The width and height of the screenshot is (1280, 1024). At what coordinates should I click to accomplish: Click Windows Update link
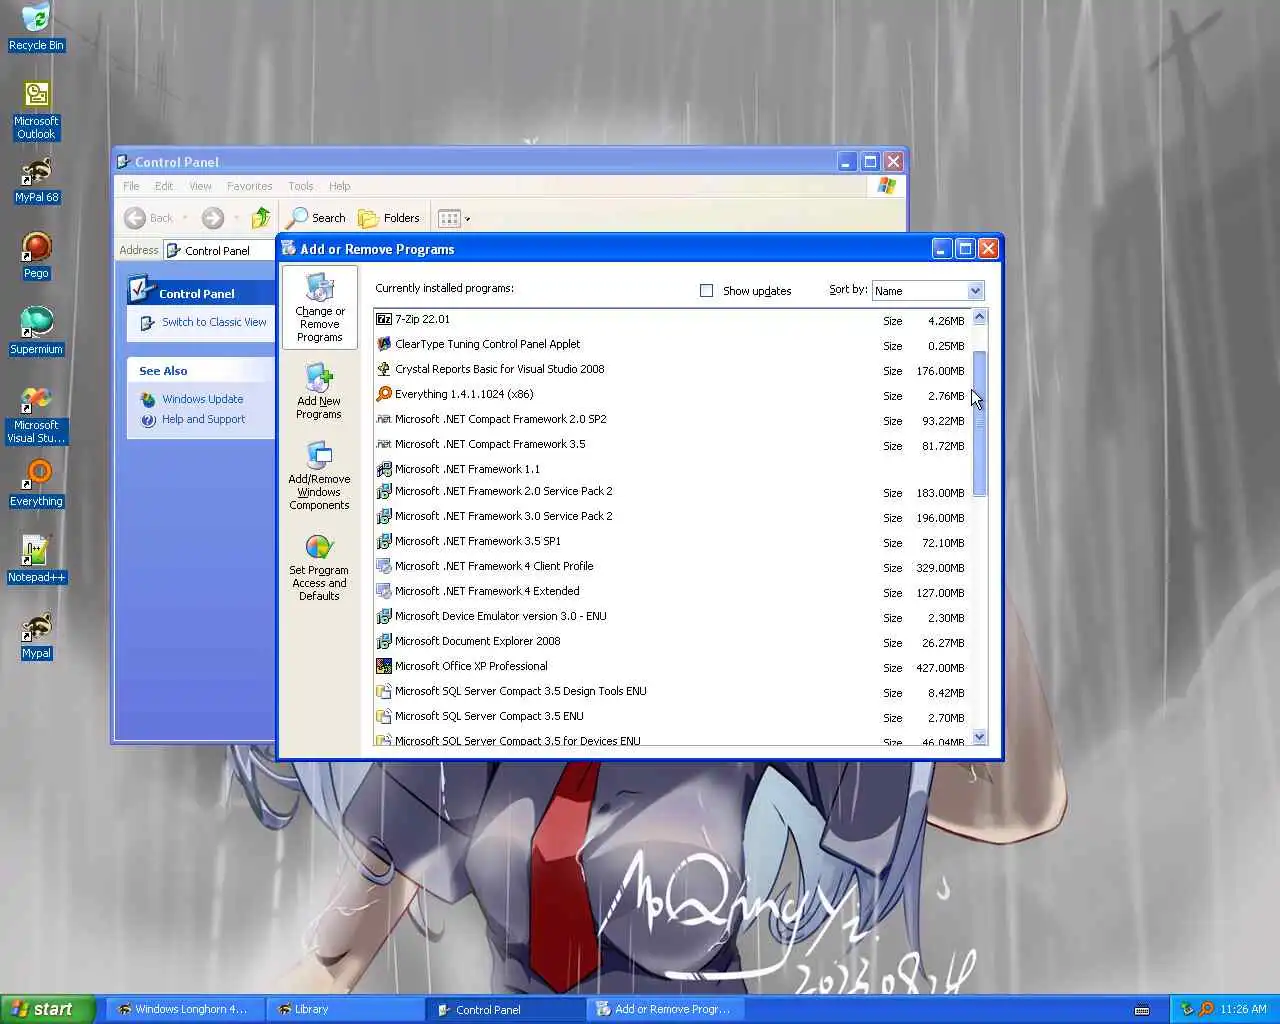[202, 399]
